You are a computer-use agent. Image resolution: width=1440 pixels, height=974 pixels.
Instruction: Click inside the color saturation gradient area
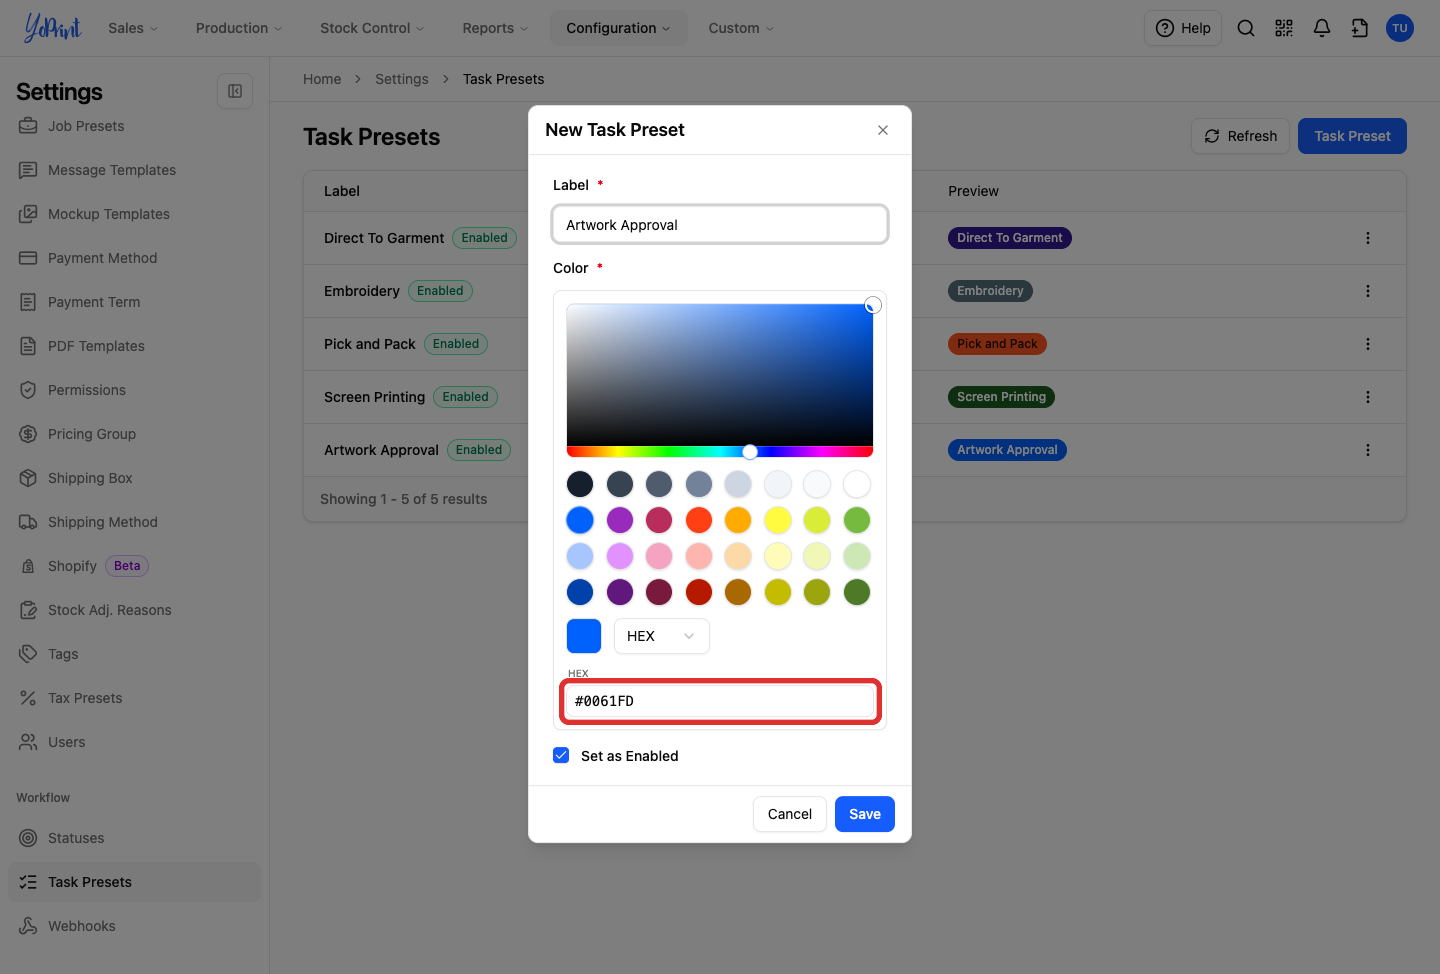[x=720, y=375]
